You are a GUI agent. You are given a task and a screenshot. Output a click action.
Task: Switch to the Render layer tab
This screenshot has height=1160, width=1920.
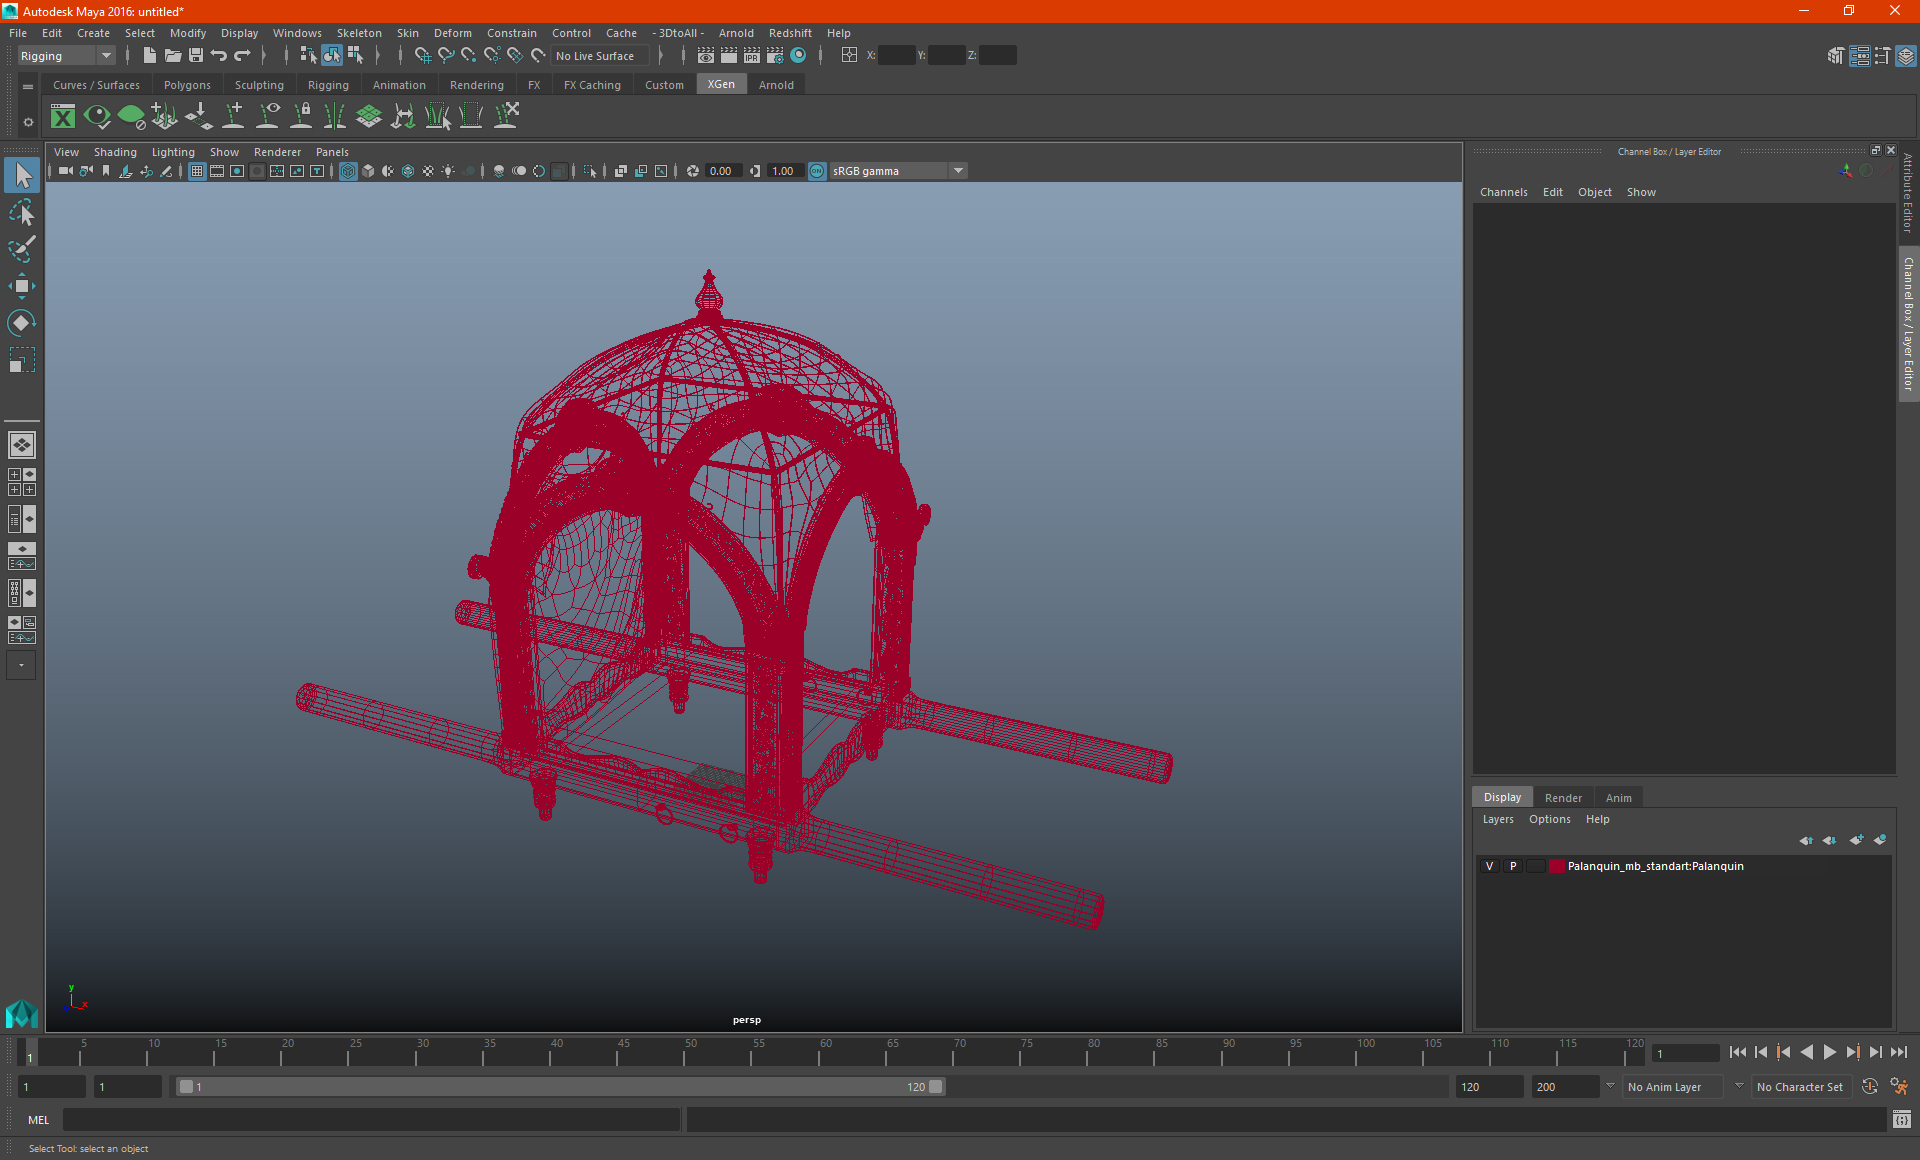point(1563,798)
